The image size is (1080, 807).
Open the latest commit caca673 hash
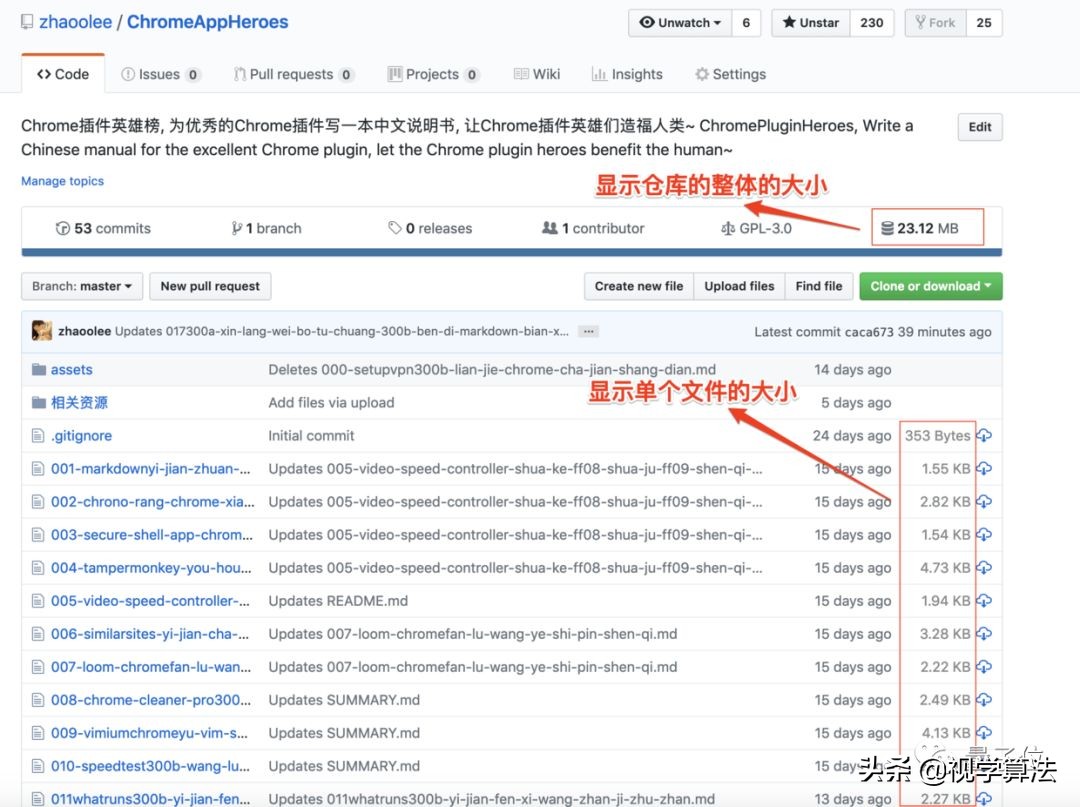pyautogui.click(x=869, y=332)
